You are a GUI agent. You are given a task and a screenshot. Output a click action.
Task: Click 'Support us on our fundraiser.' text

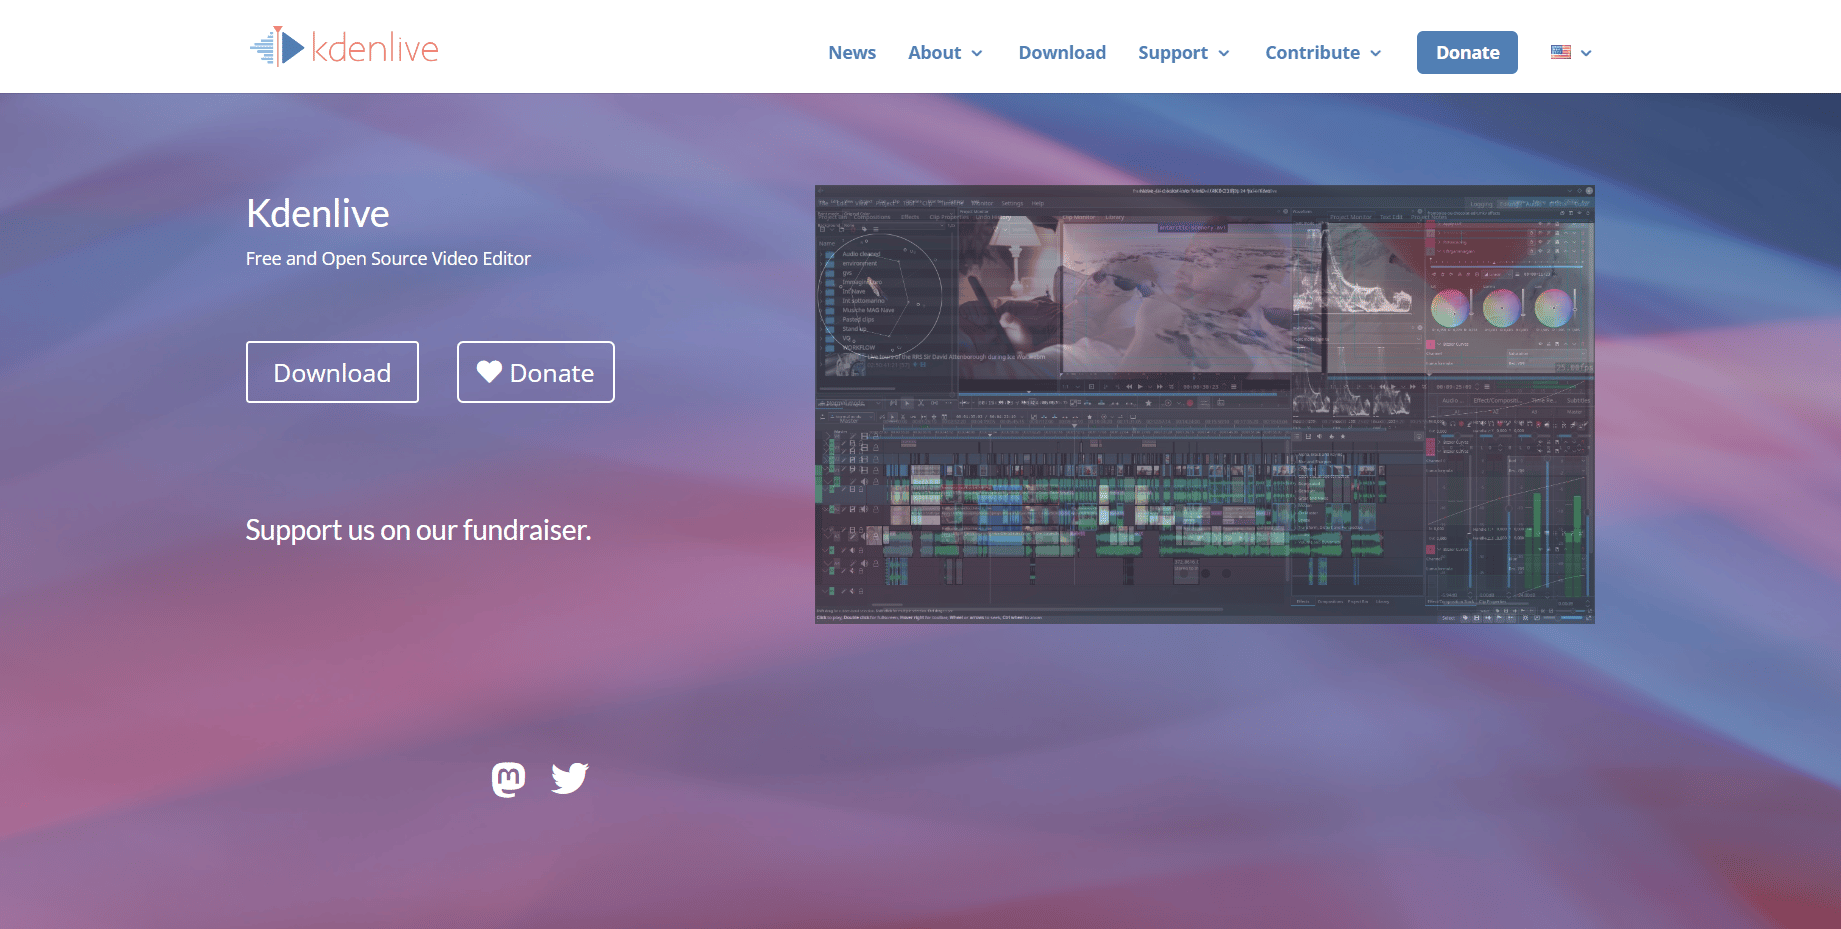(418, 530)
